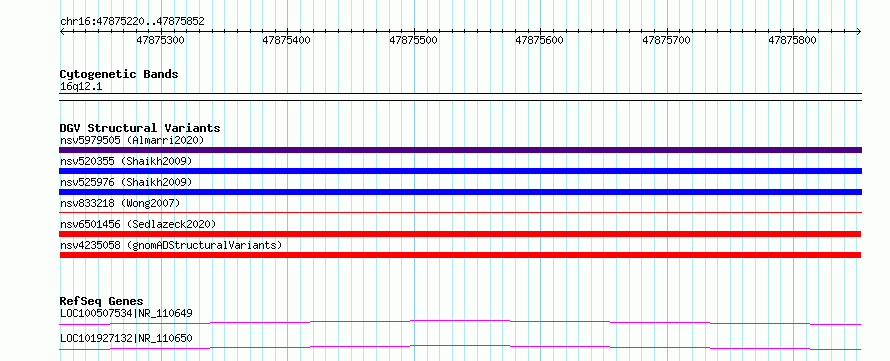Open variant nsv5979505 (Almarri2020) label
The width and height of the screenshot is (890, 361).
point(132,140)
